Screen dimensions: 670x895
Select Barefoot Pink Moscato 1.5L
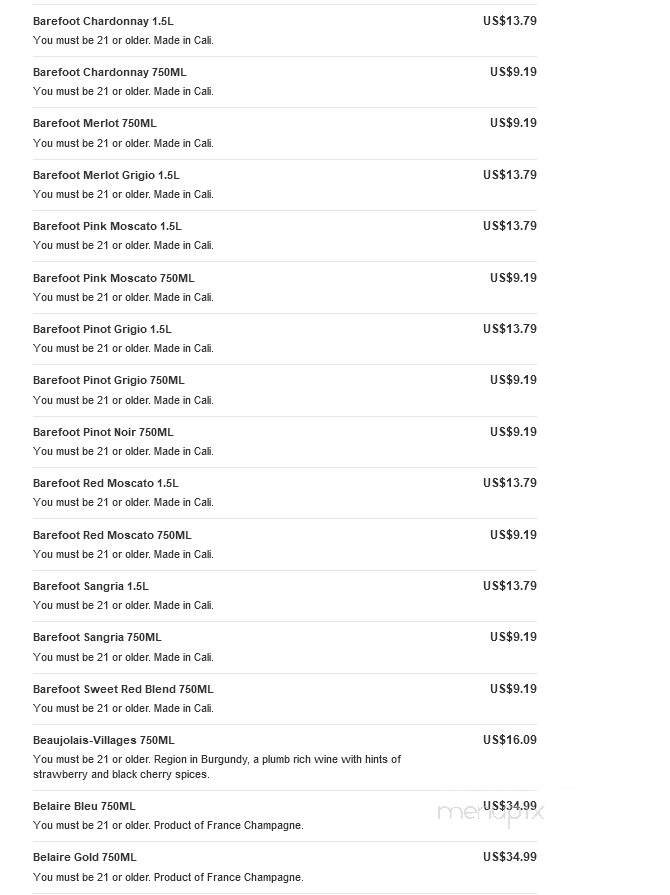(107, 226)
